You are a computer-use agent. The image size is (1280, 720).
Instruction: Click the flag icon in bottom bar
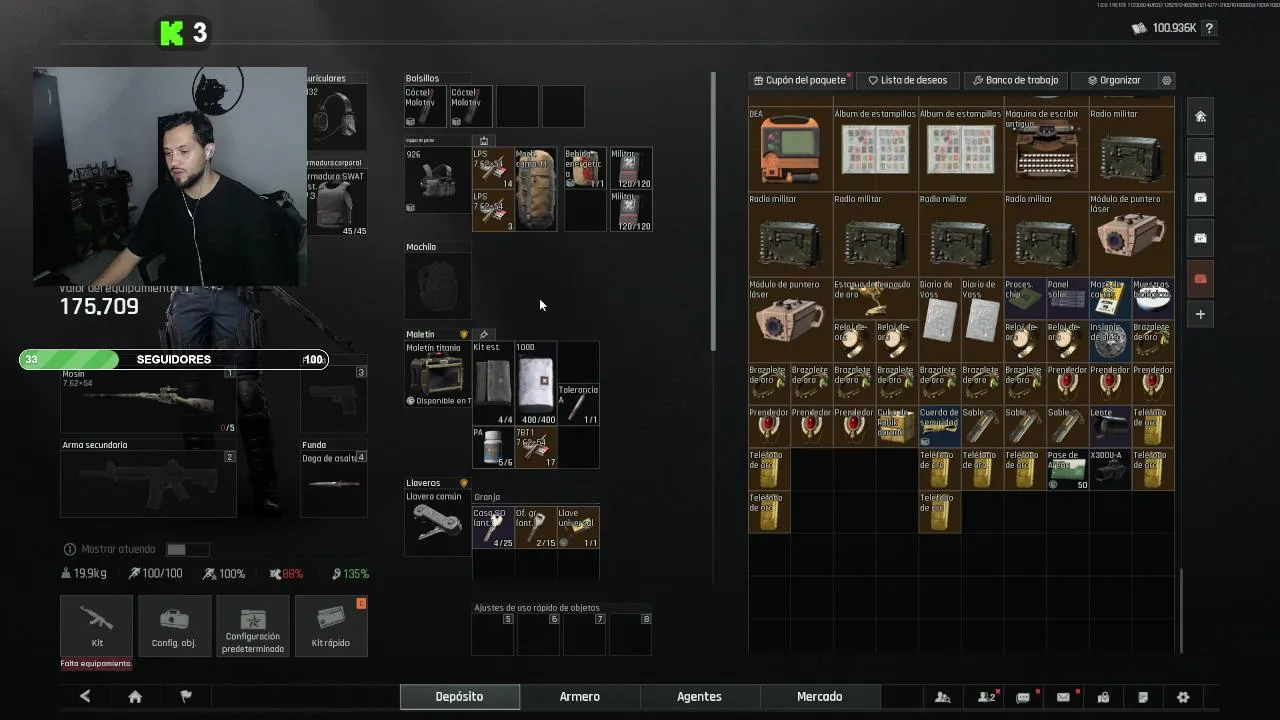click(186, 697)
